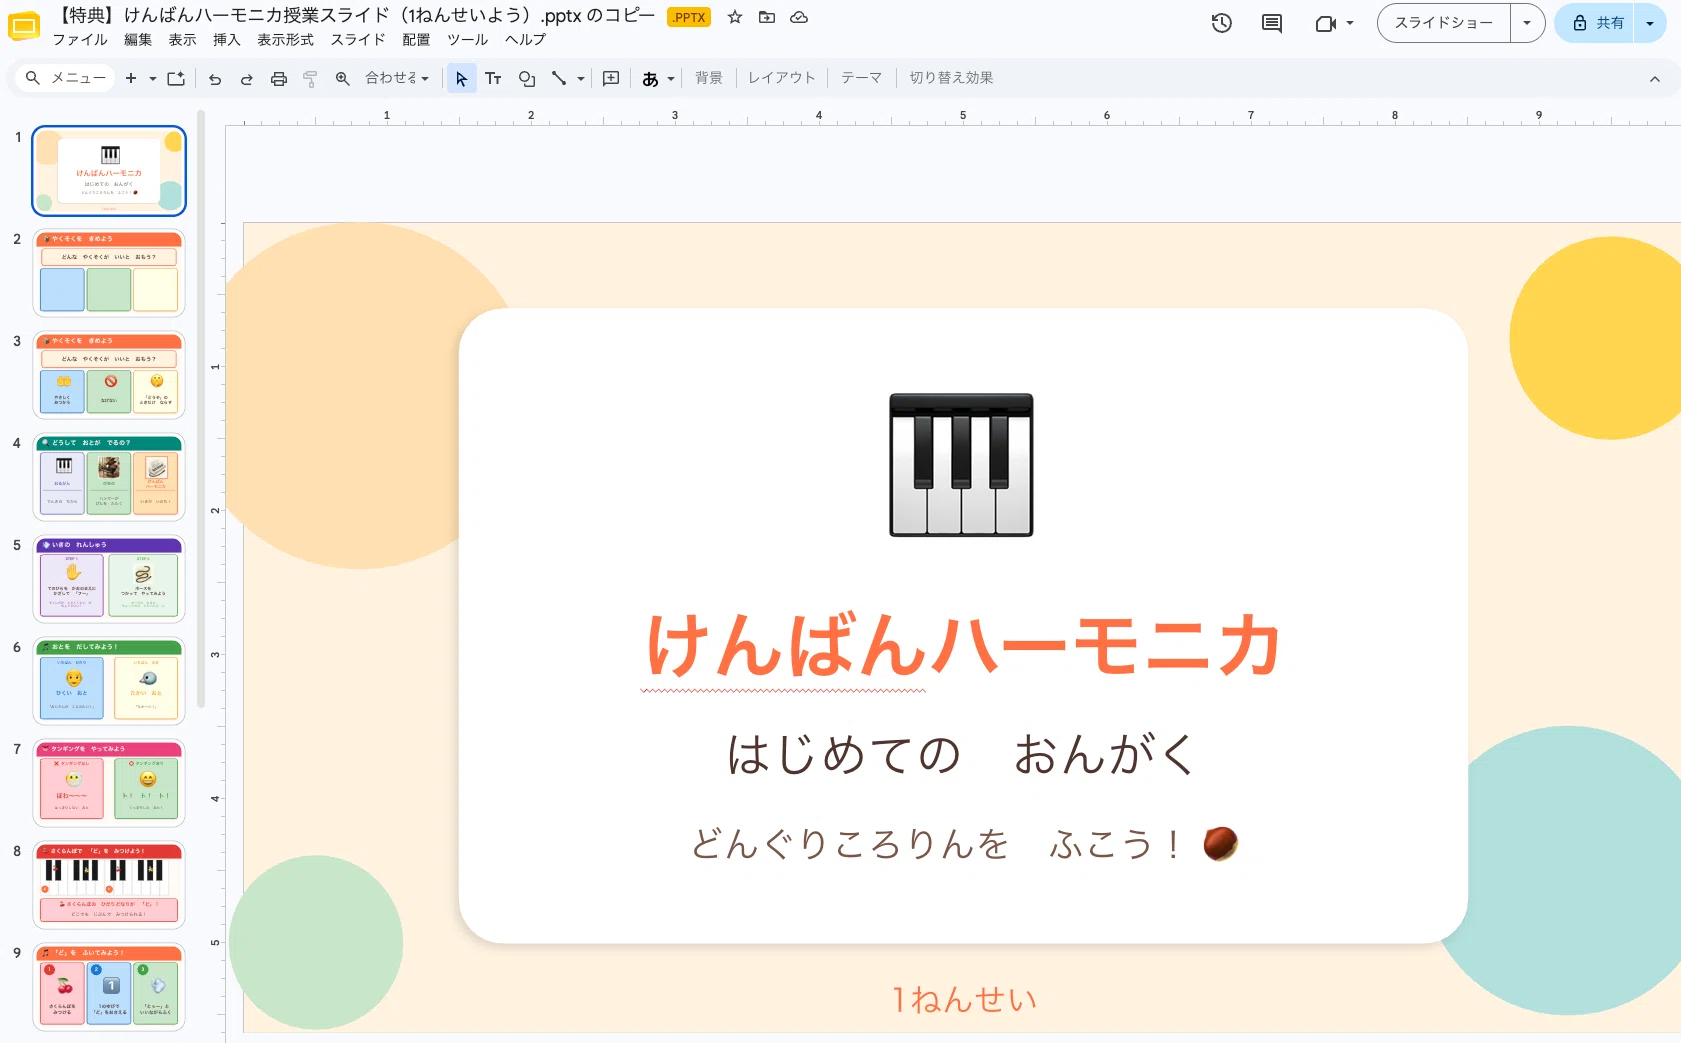Select slide 7 thumbnail
Viewport: 1681px width, 1043px height.
click(x=109, y=783)
